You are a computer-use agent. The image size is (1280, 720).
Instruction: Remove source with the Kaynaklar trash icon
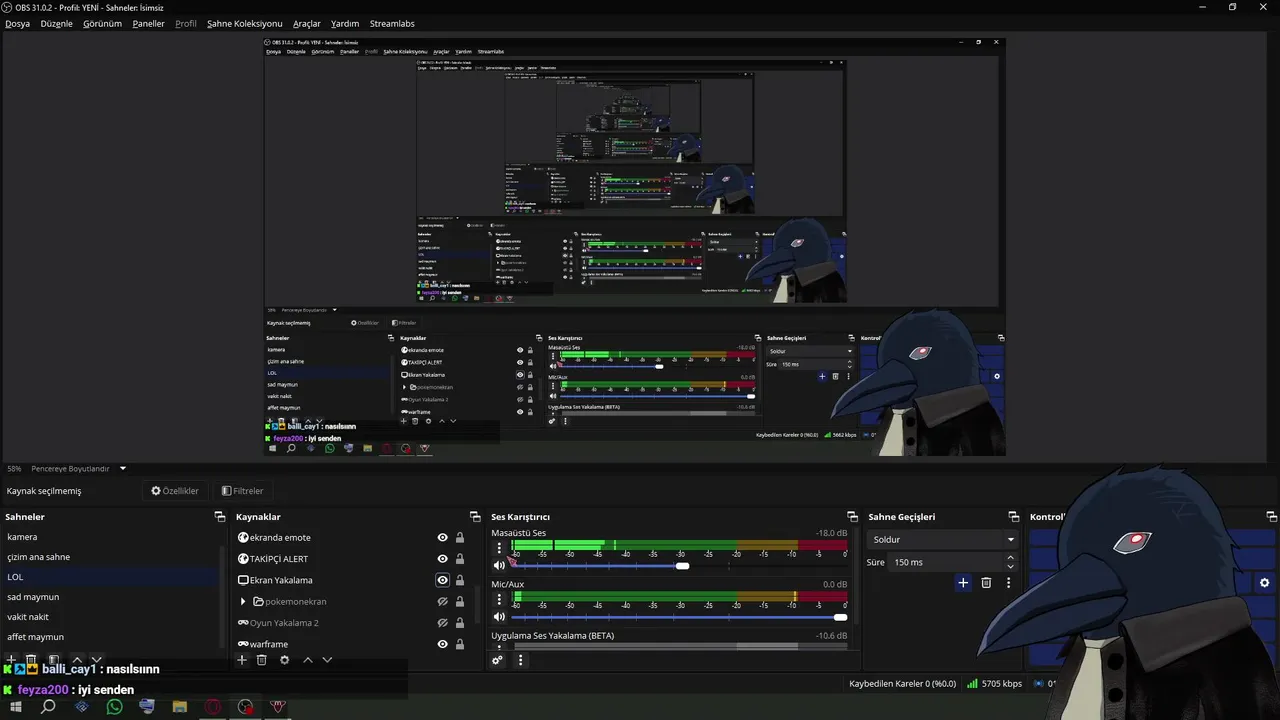(262, 660)
